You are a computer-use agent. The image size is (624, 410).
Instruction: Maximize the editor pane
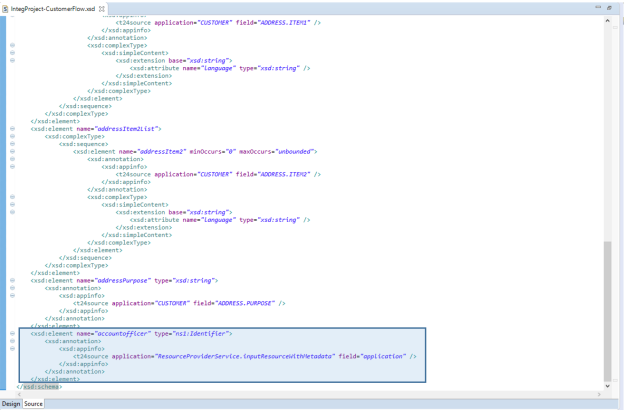[611, 7]
